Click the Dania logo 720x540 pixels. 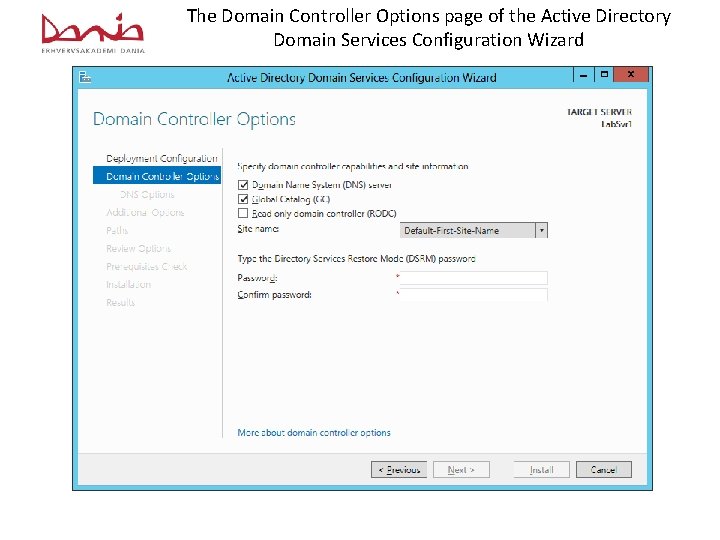pos(93,33)
